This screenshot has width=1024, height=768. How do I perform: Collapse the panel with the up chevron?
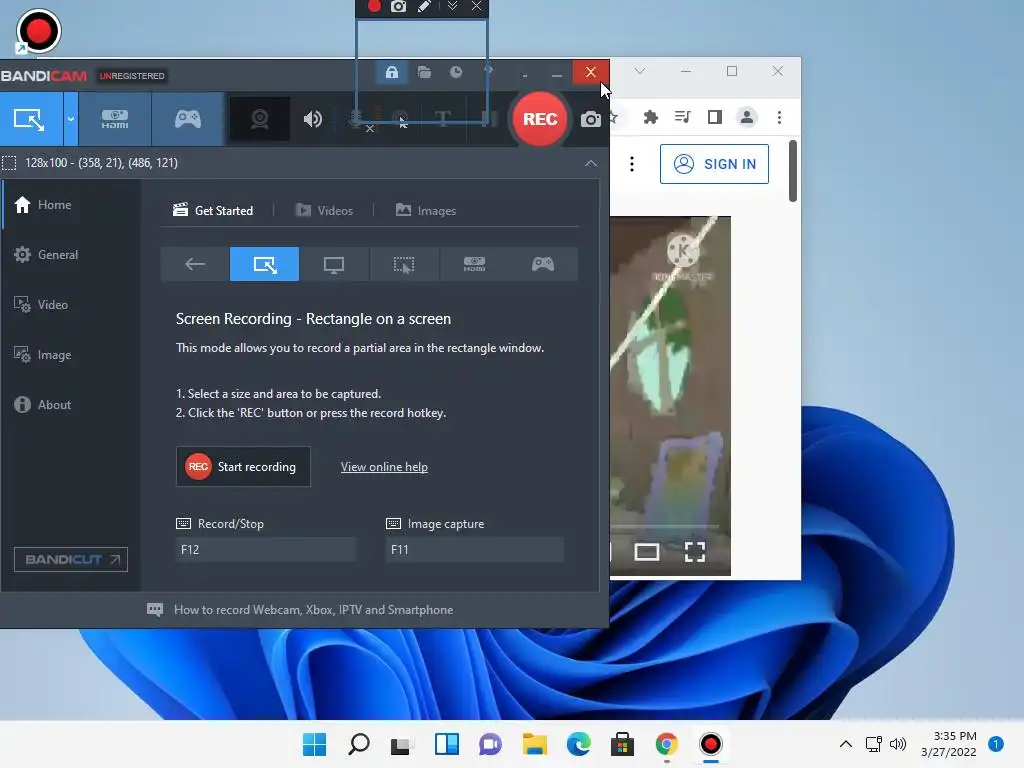click(590, 163)
